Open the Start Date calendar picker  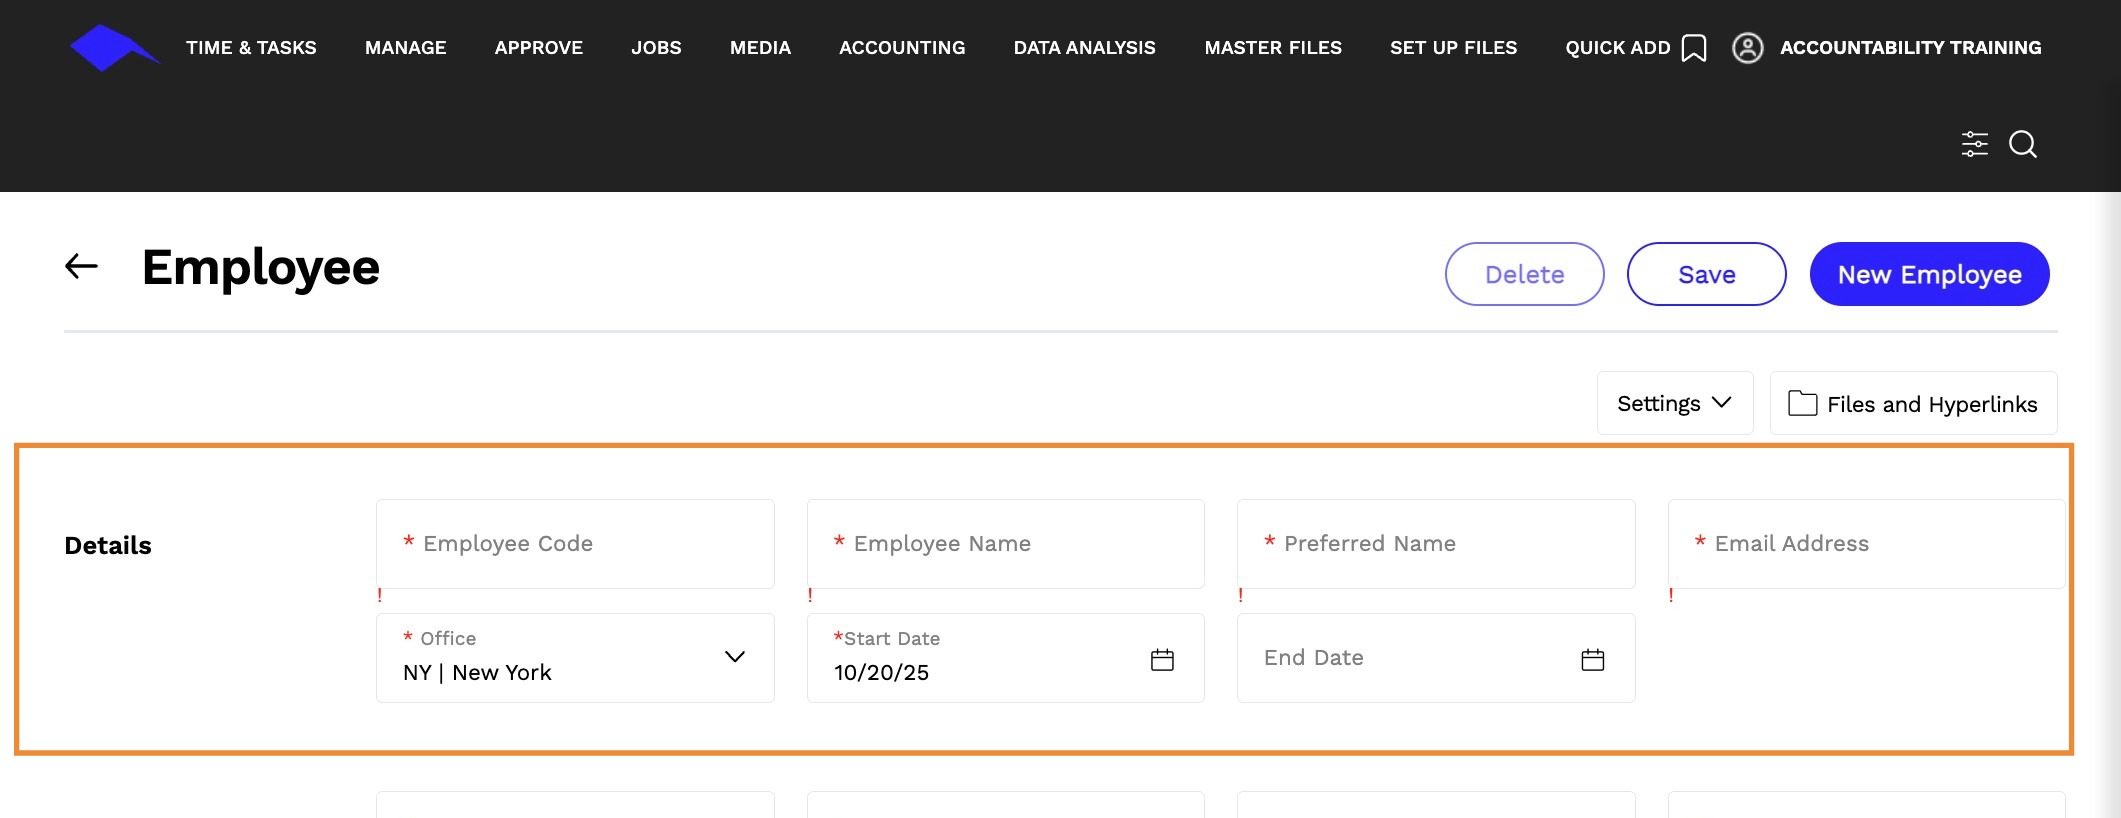pyautogui.click(x=1162, y=660)
